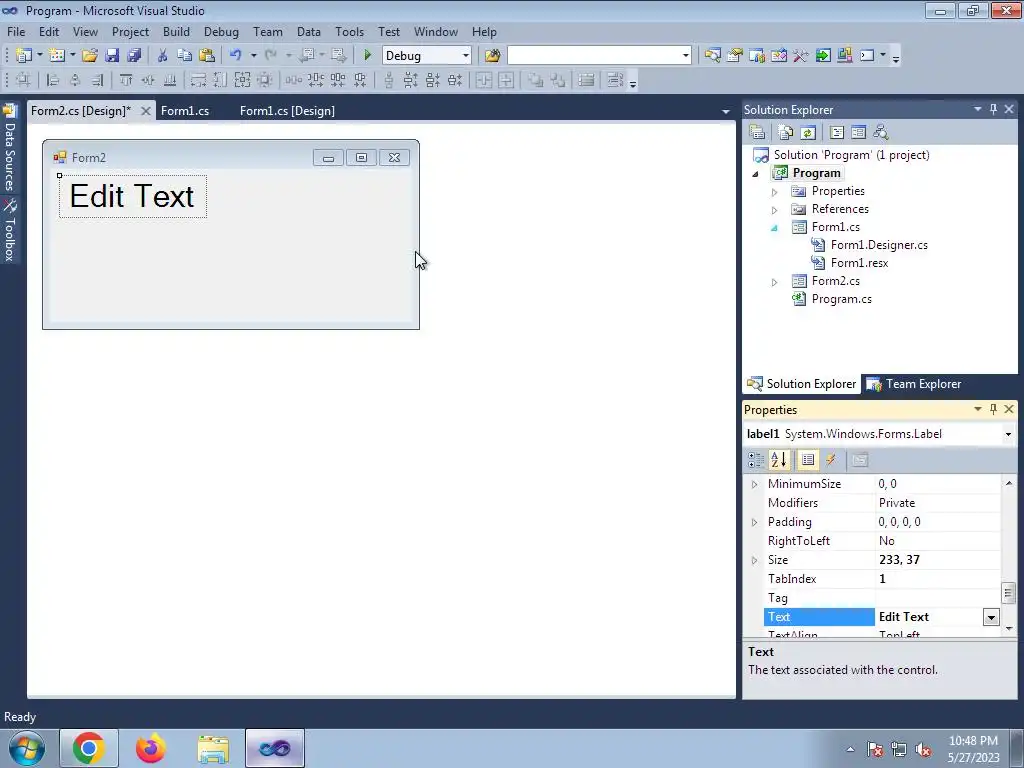Open Start Page via green arrow icon

coord(823,56)
